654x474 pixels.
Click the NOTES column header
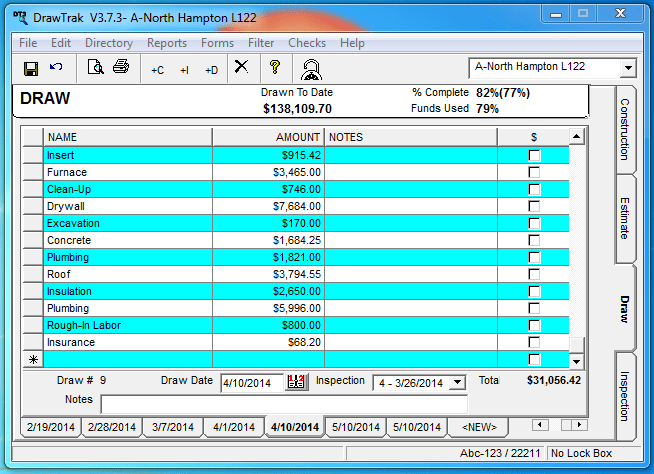tap(411, 137)
